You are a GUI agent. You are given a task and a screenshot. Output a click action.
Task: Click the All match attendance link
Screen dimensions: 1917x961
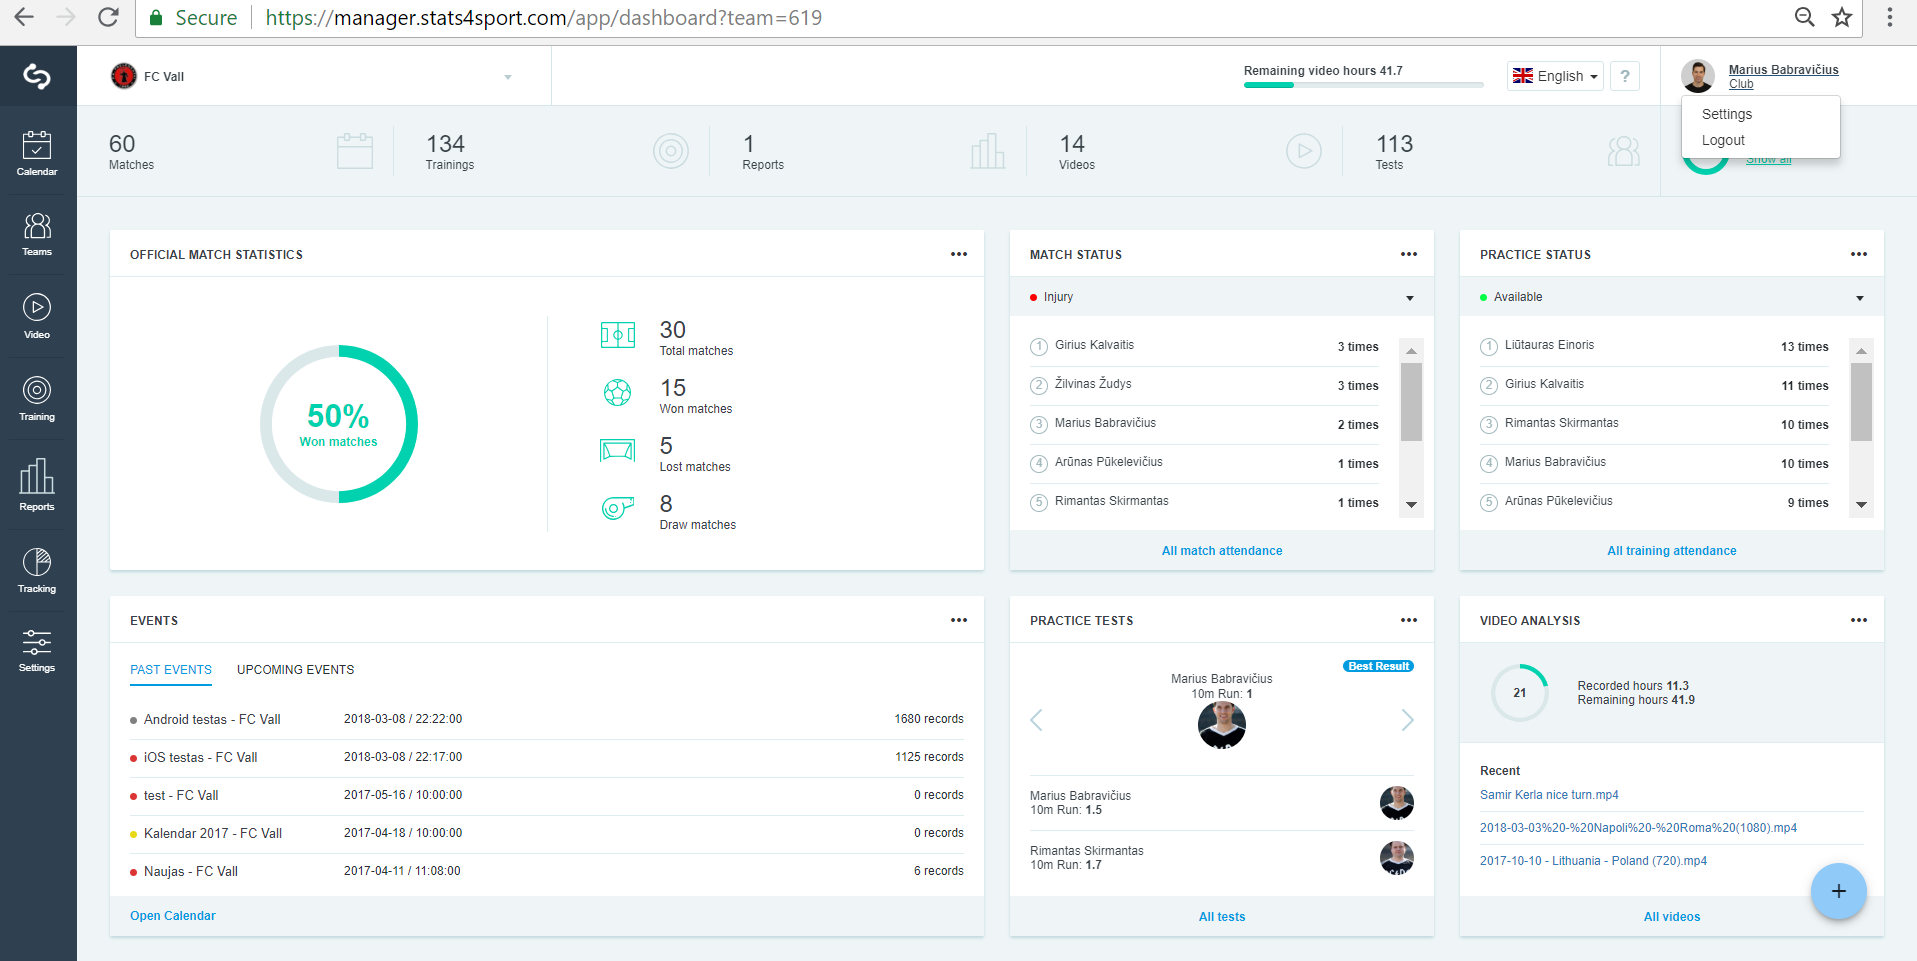(1222, 551)
